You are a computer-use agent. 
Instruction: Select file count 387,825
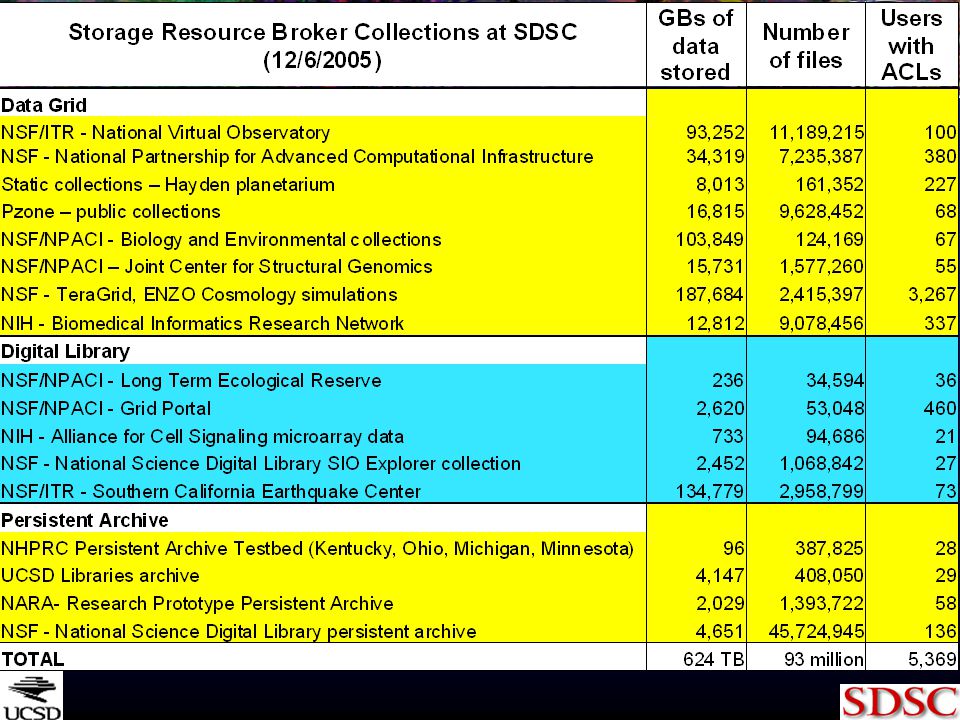pyautogui.click(x=830, y=548)
